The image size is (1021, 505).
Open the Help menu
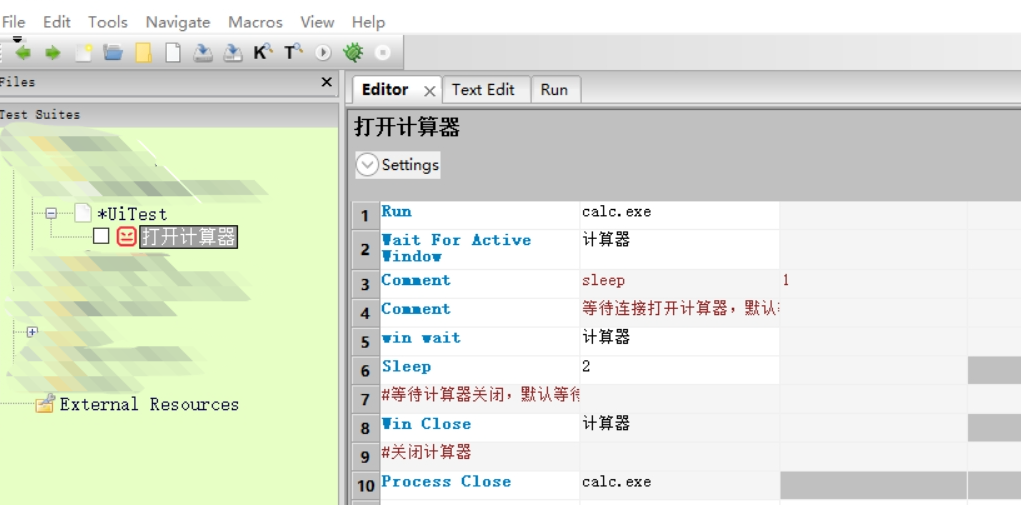[x=369, y=22]
